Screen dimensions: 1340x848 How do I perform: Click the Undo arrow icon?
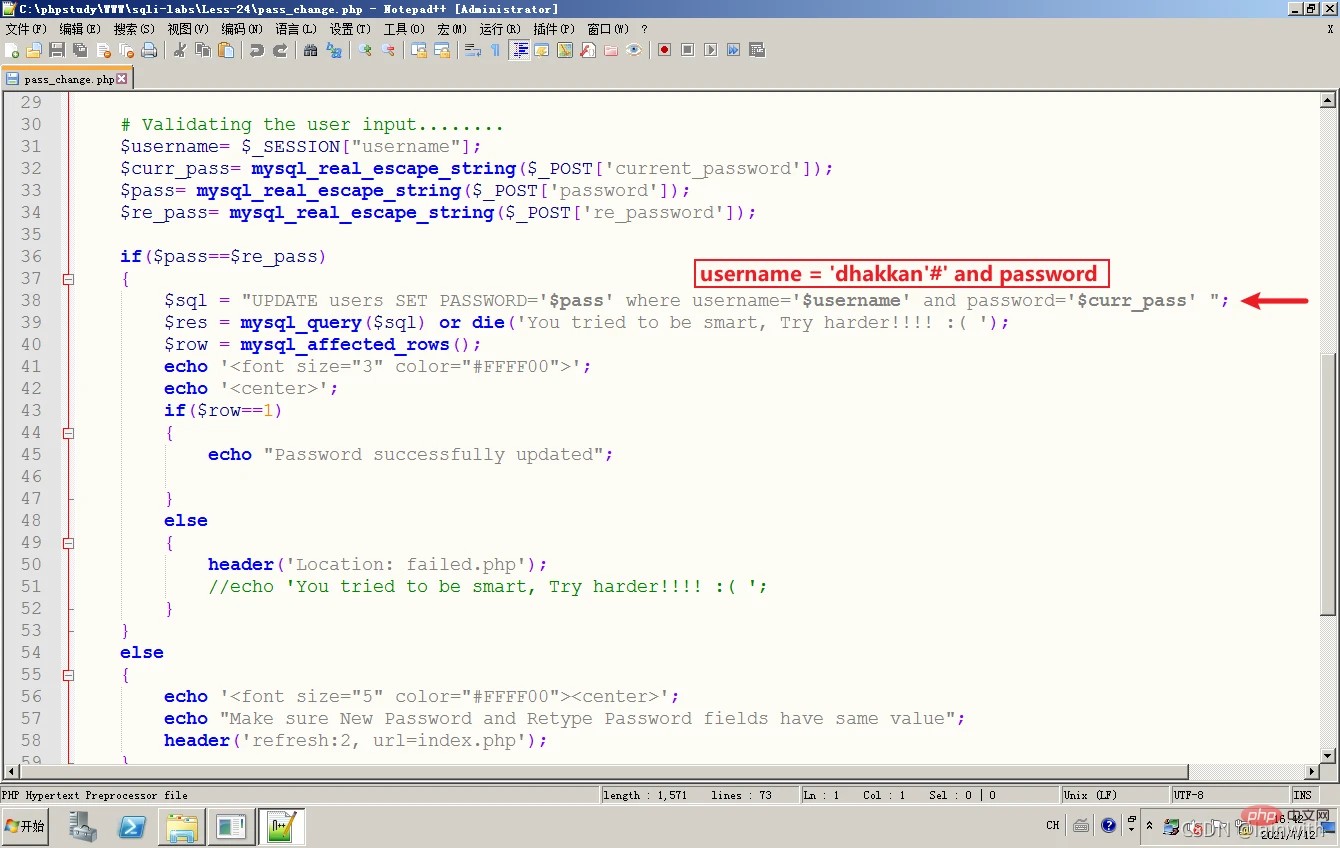(257, 50)
